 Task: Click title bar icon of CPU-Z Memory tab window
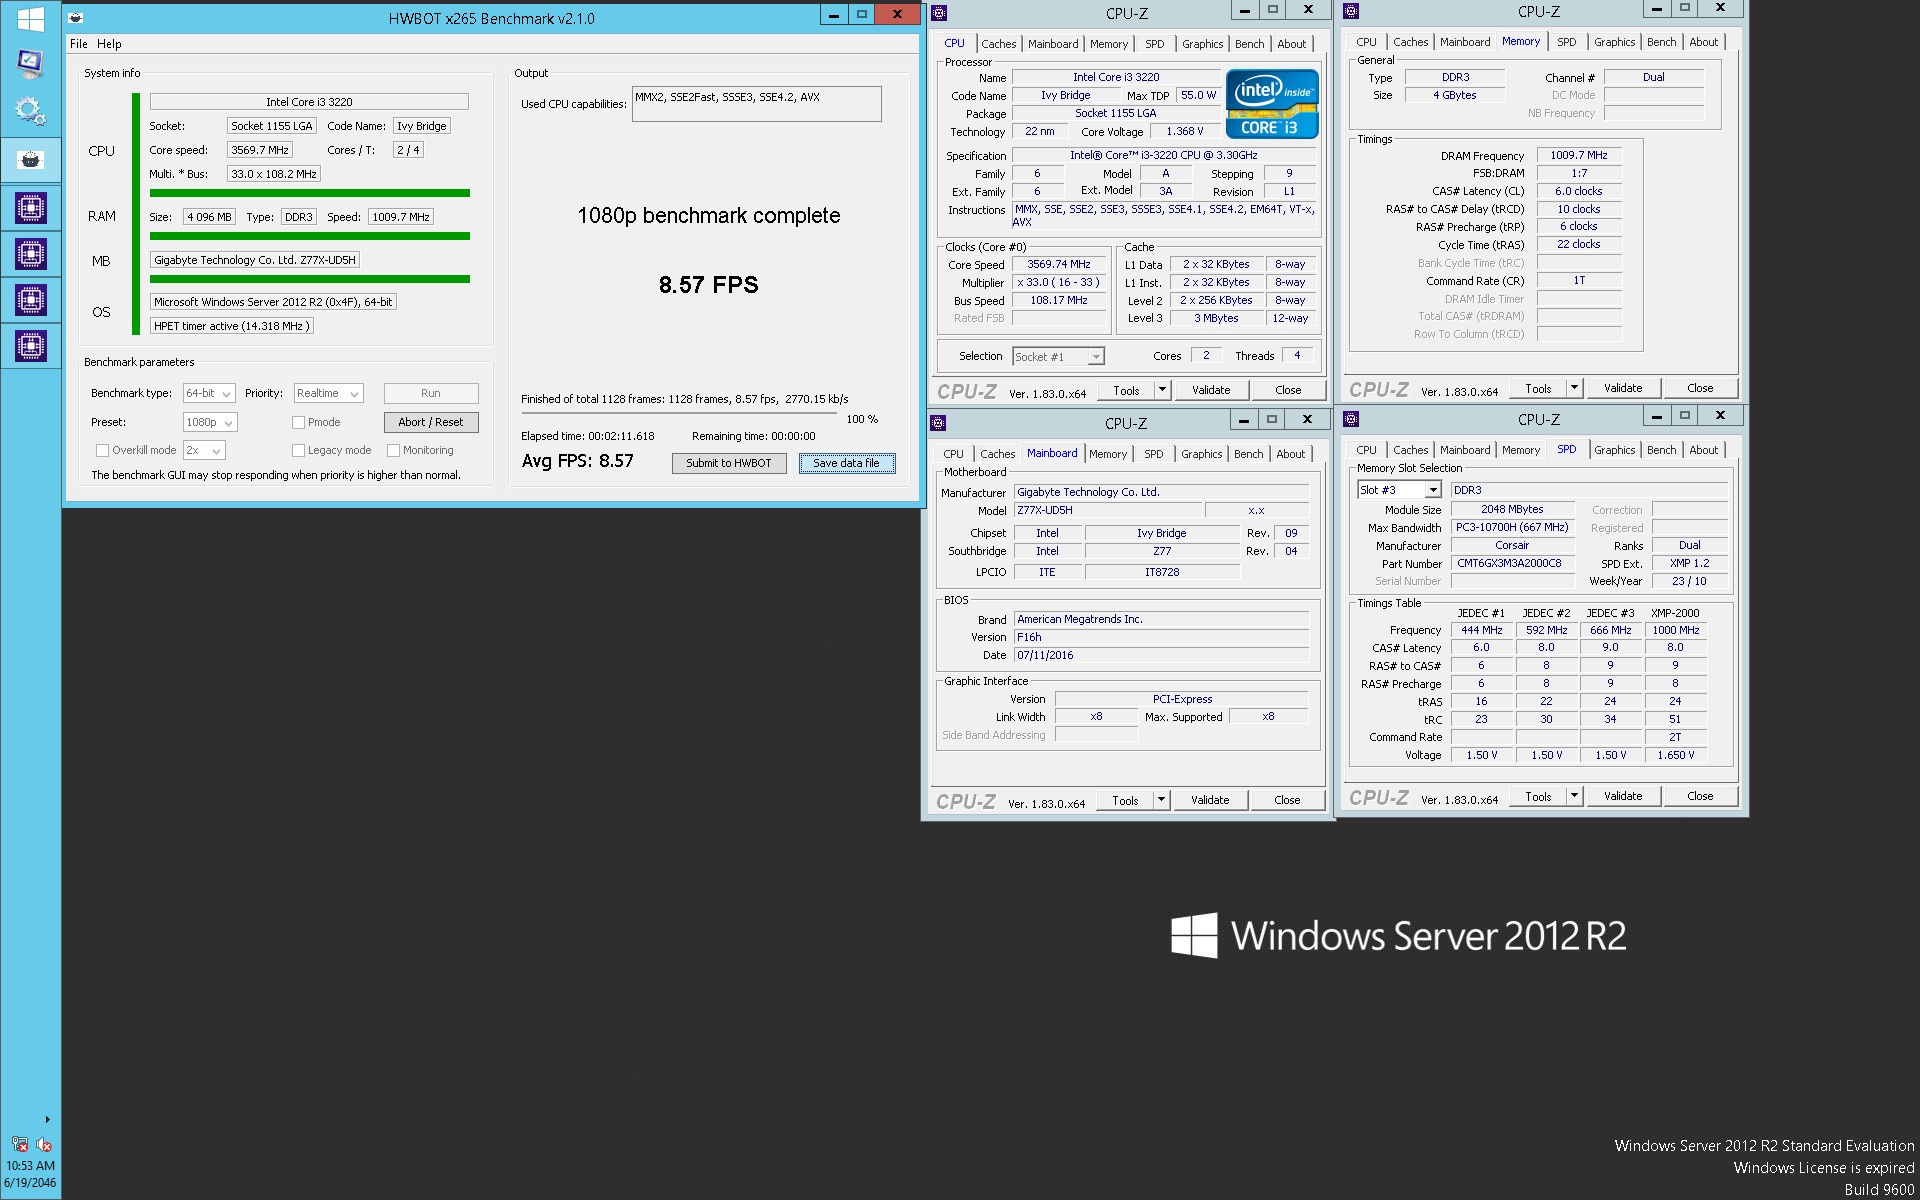1351,11
